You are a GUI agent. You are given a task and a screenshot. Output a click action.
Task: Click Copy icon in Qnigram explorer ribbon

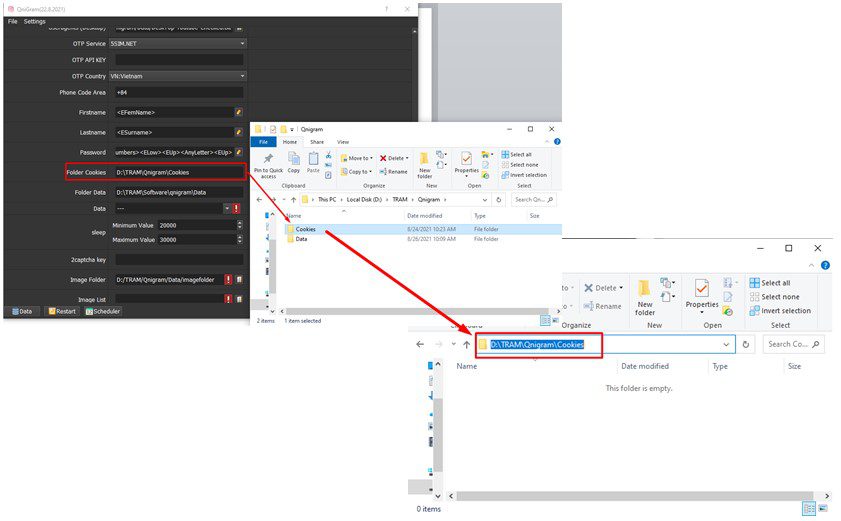point(293,163)
